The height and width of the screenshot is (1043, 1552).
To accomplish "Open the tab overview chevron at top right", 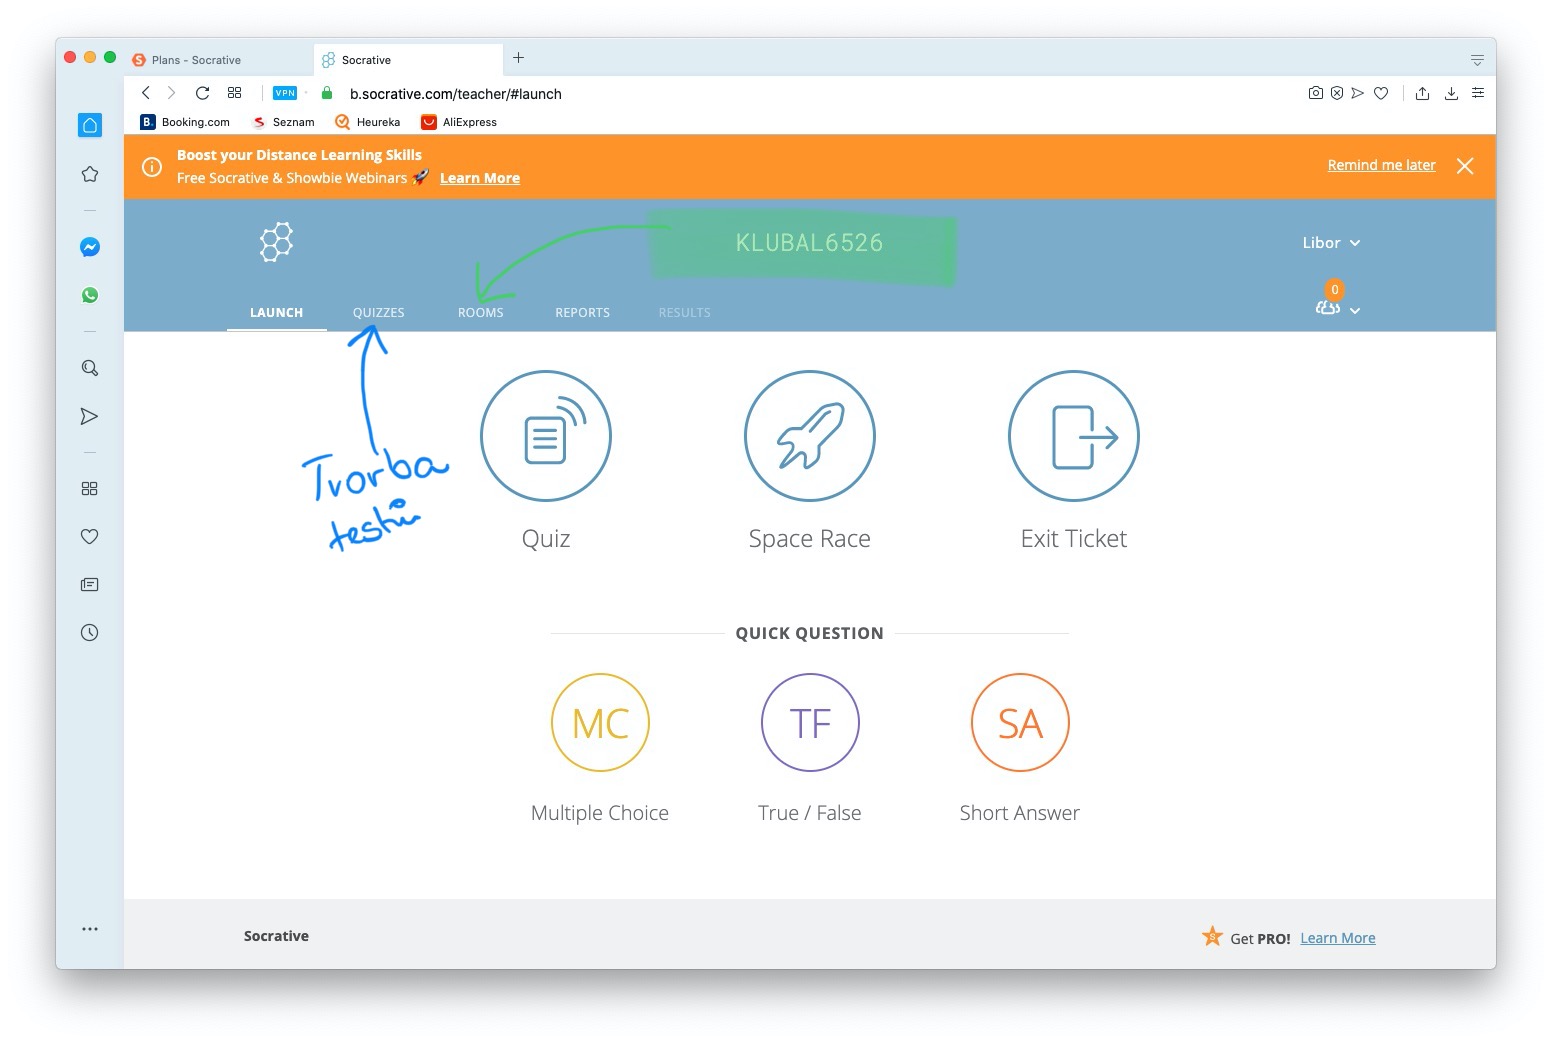I will (1477, 59).
